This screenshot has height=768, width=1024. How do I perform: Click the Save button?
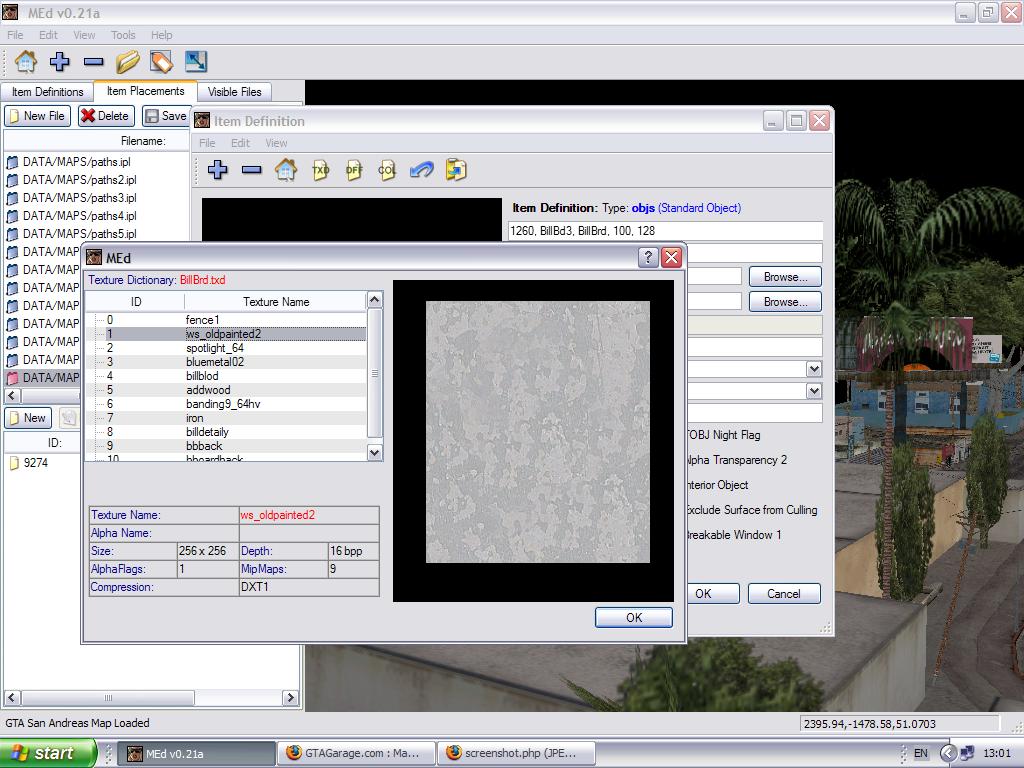pyautogui.click(x=167, y=116)
